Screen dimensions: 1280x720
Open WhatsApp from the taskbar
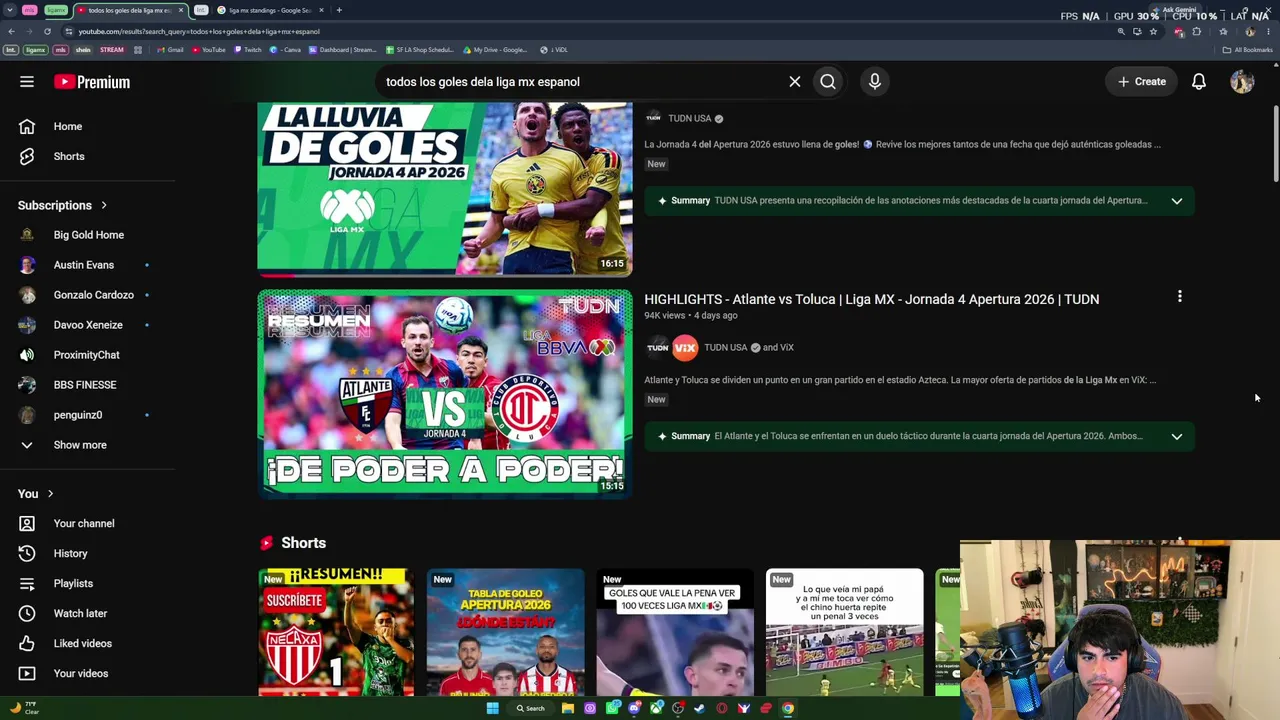click(612, 708)
